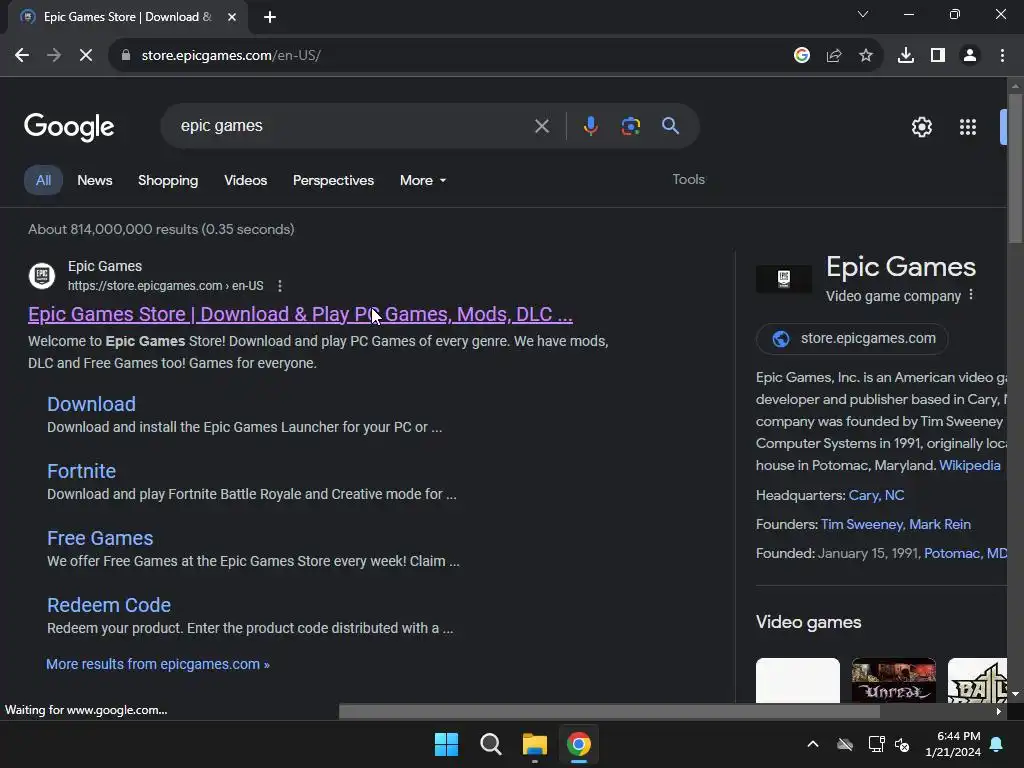Click the Epic Games result favicon
1024x768 pixels.
point(42,276)
